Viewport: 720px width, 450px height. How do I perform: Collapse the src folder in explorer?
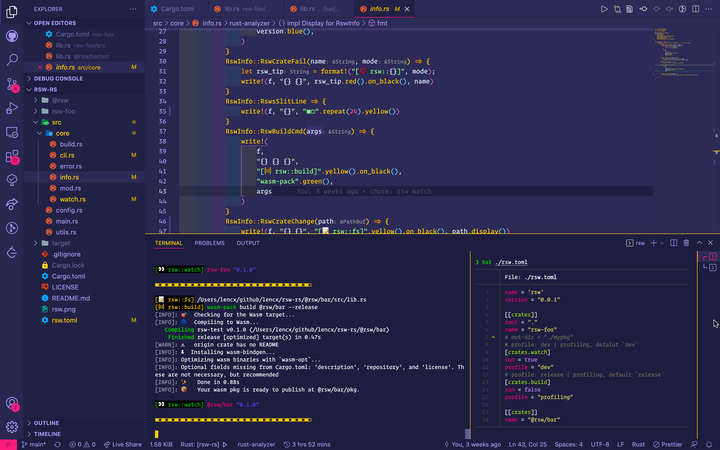[56, 122]
